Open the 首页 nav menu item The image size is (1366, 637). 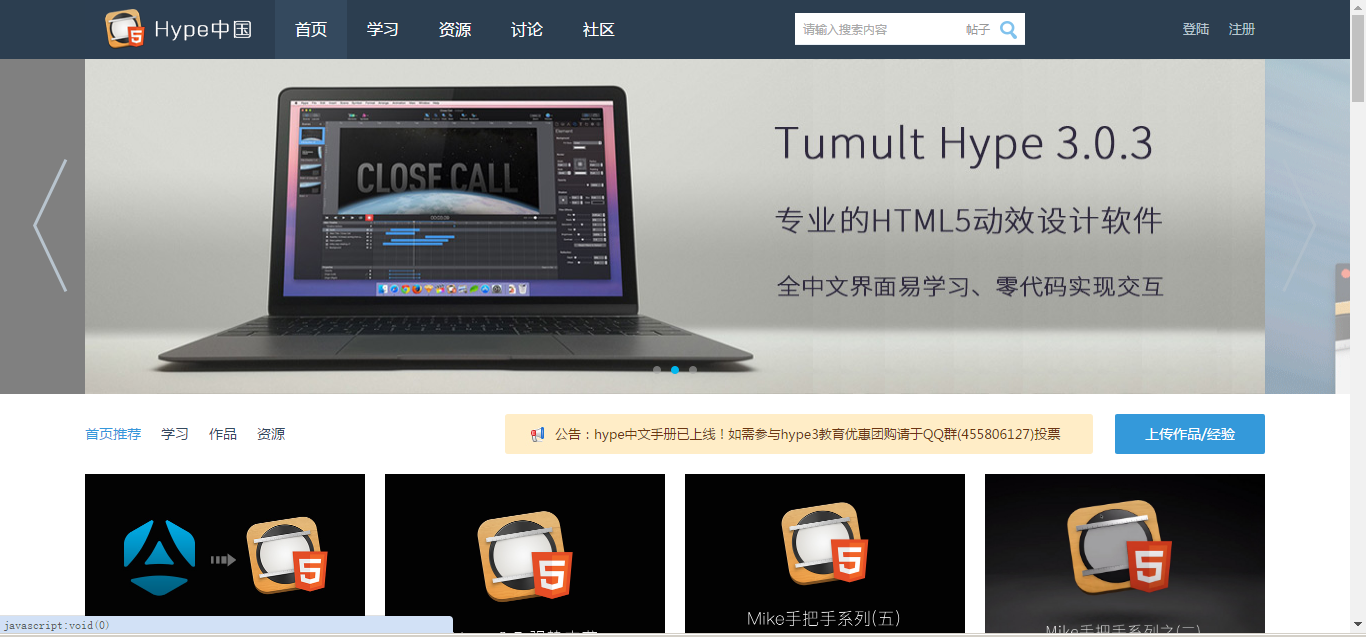[x=311, y=29]
